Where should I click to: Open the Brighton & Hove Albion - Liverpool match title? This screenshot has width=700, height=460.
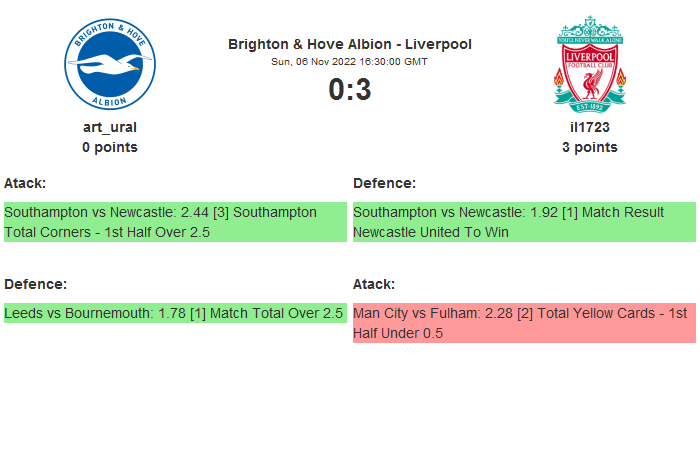pyautogui.click(x=349, y=44)
